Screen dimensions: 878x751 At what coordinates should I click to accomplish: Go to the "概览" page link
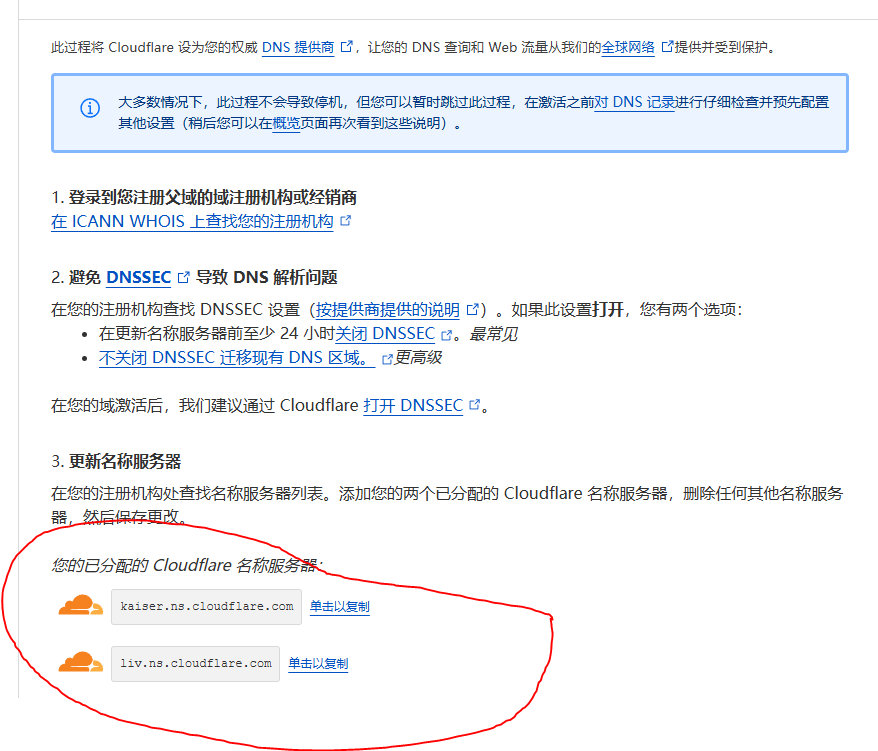click(286, 124)
